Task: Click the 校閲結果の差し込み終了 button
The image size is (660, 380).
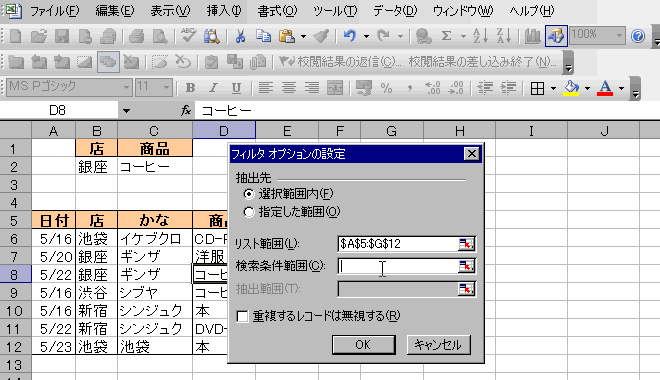Action: coord(482,62)
